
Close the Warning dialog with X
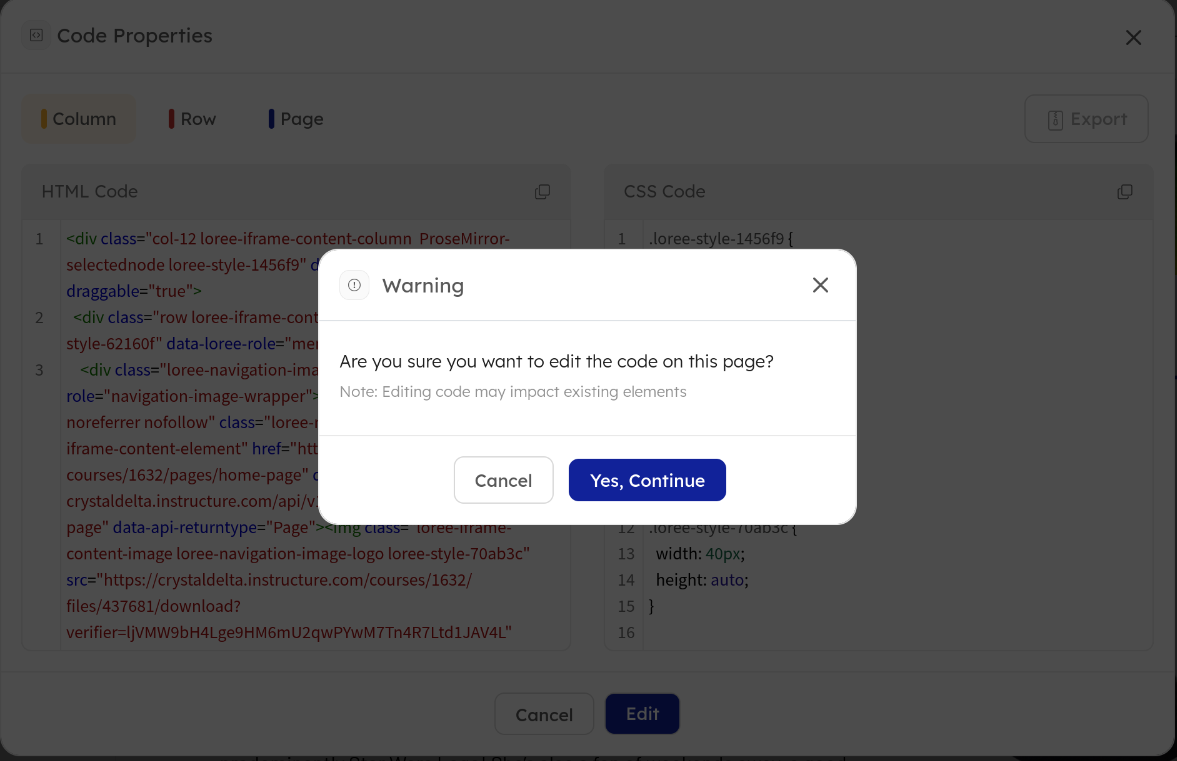pyautogui.click(x=820, y=285)
